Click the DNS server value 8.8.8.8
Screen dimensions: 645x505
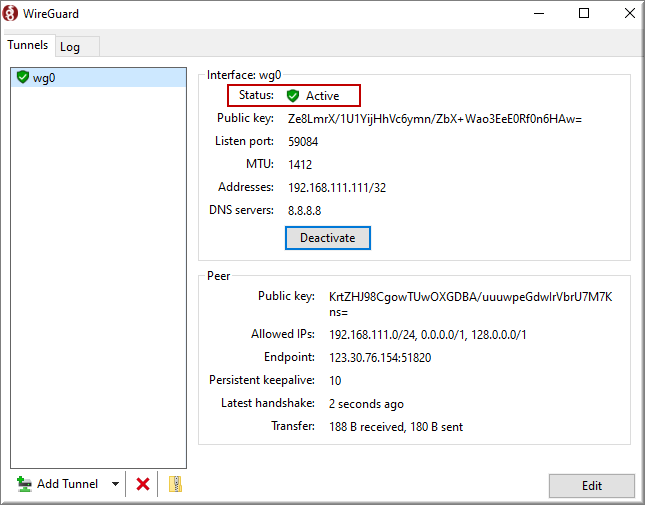coord(304,211)
